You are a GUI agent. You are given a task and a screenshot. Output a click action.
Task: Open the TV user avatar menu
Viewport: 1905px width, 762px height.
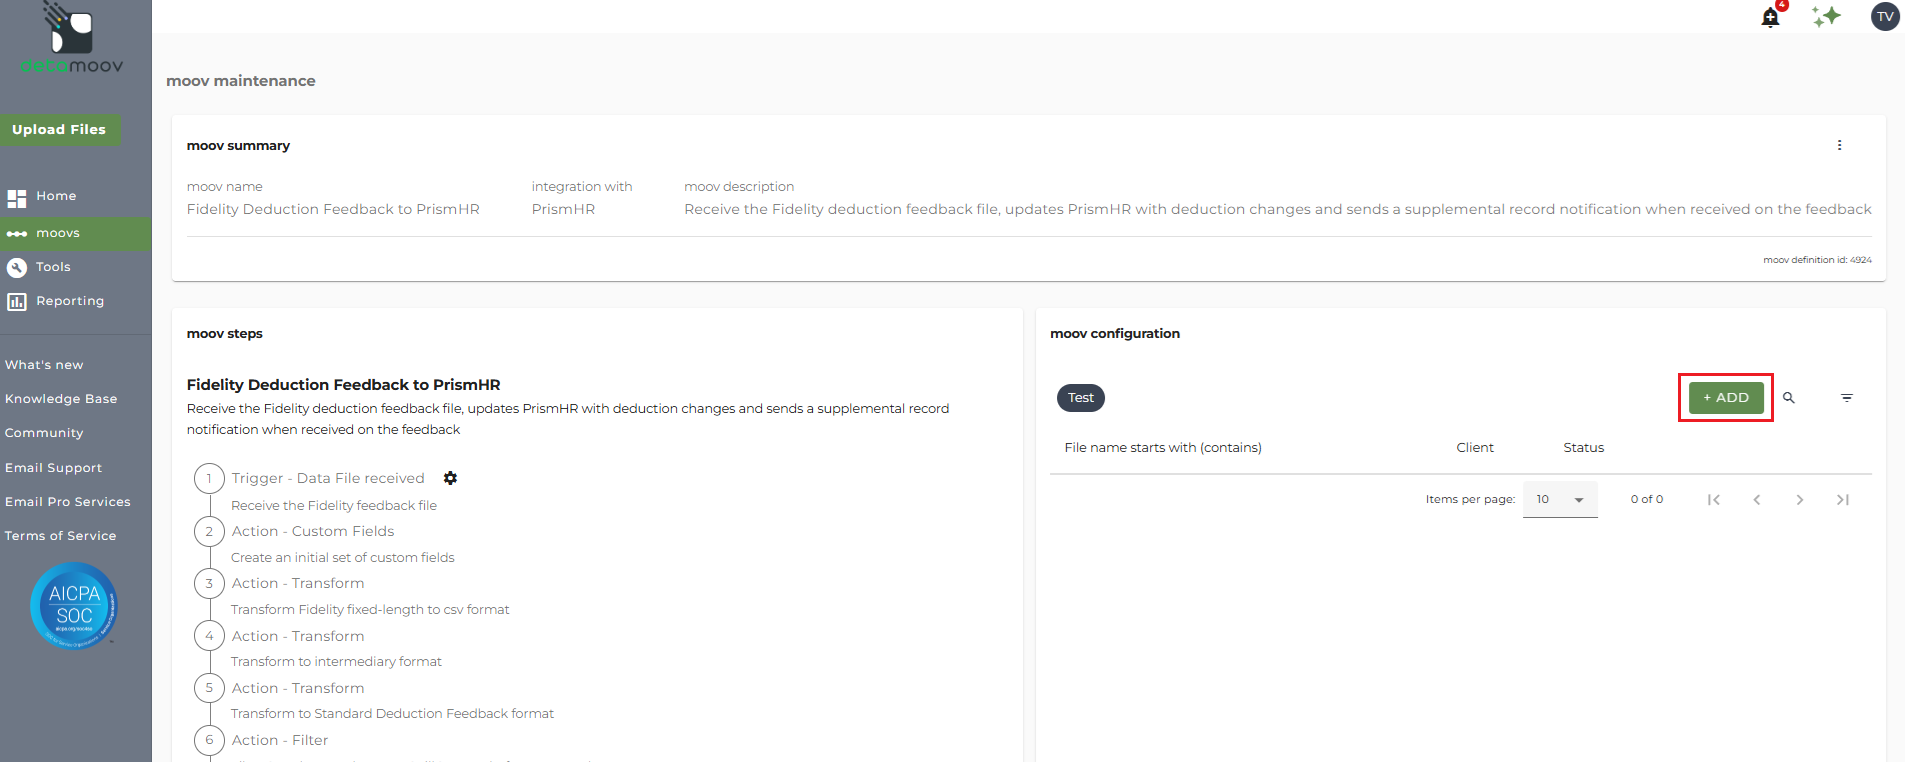1885,17
